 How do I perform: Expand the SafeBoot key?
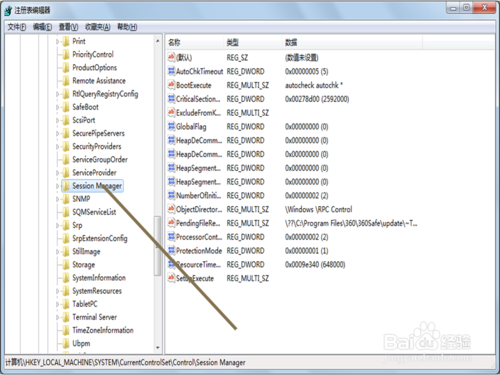pos(57,107)
